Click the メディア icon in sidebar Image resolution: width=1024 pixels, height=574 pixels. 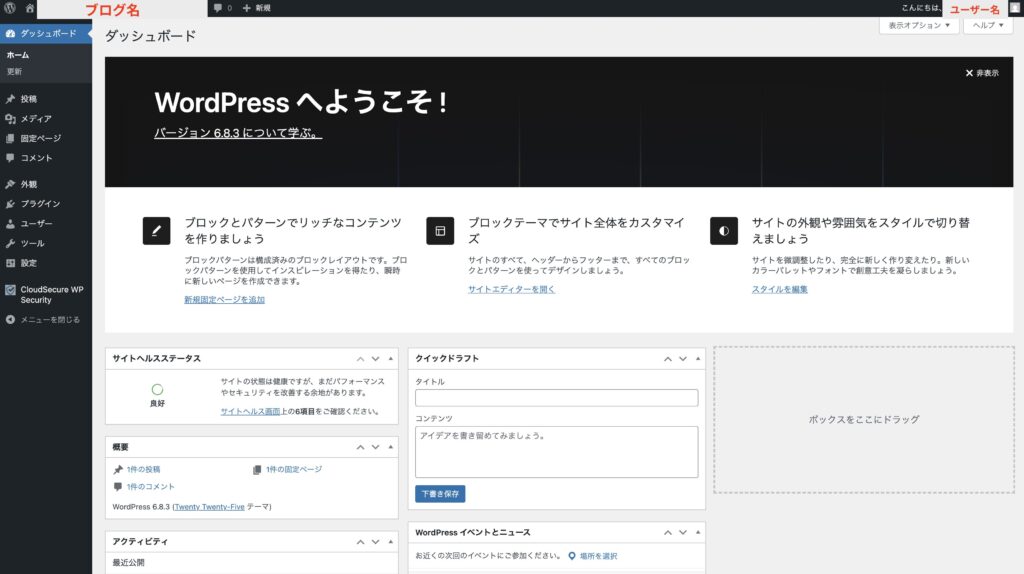[x=10, y=119]
